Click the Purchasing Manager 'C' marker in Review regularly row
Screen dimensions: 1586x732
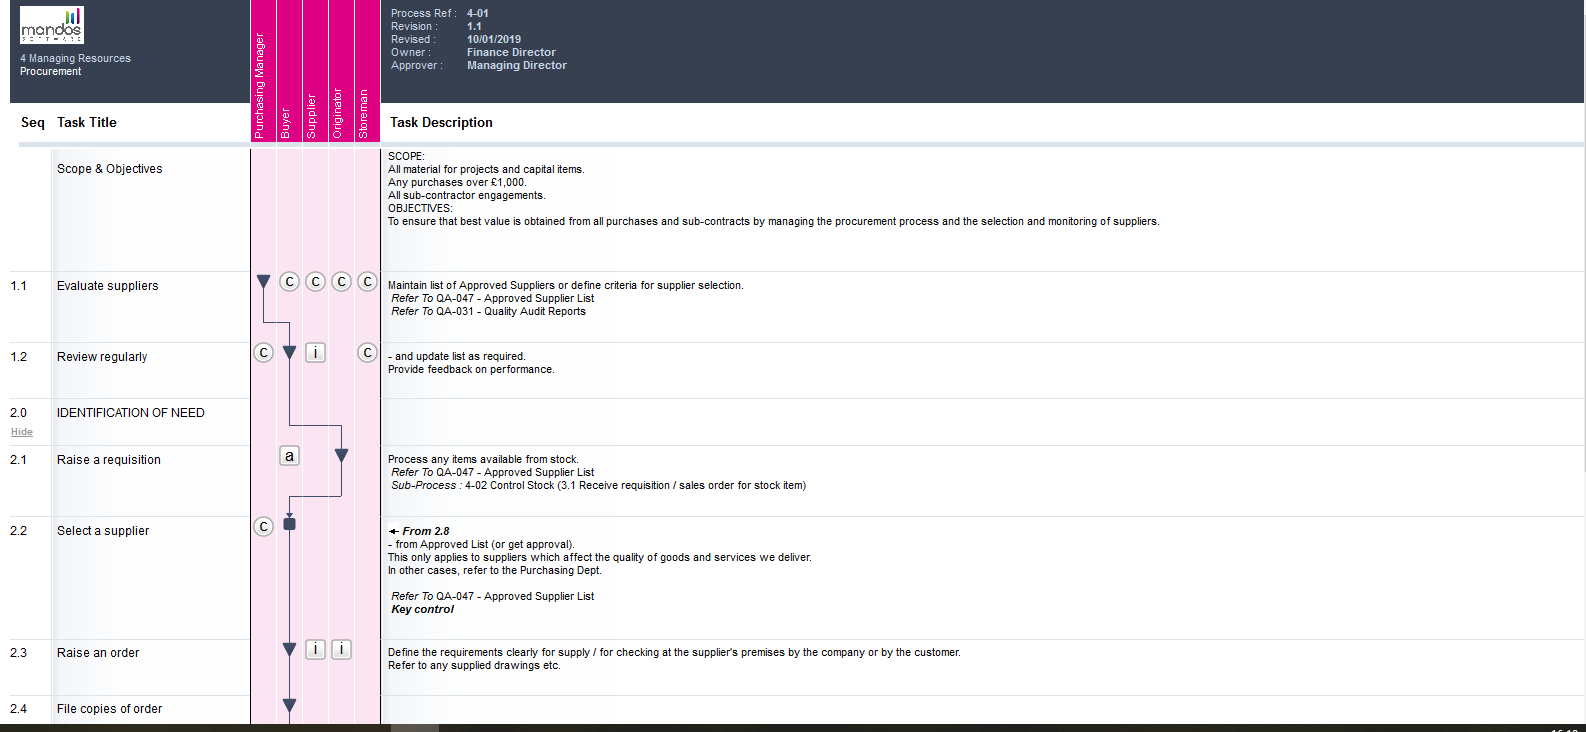click(263, 352)
